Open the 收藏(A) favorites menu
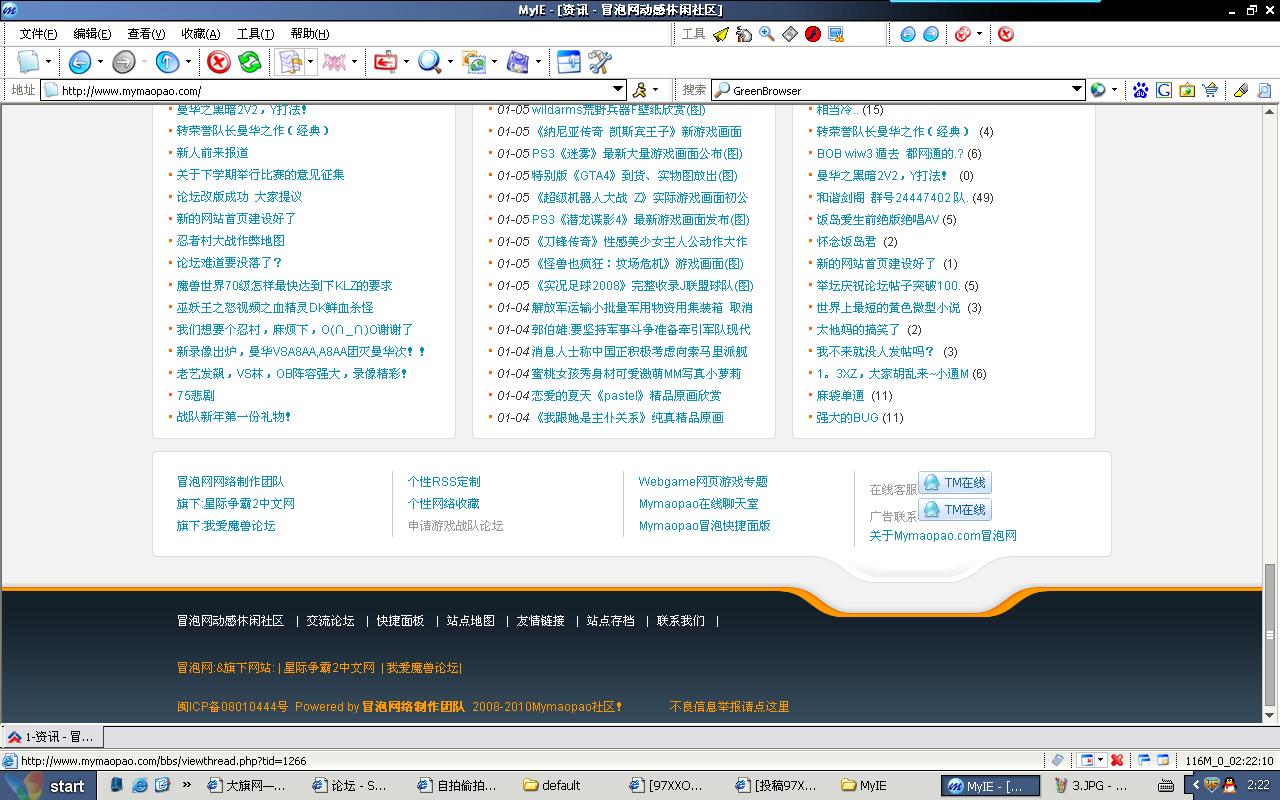 pyautogui.click(x=200, y=34)
